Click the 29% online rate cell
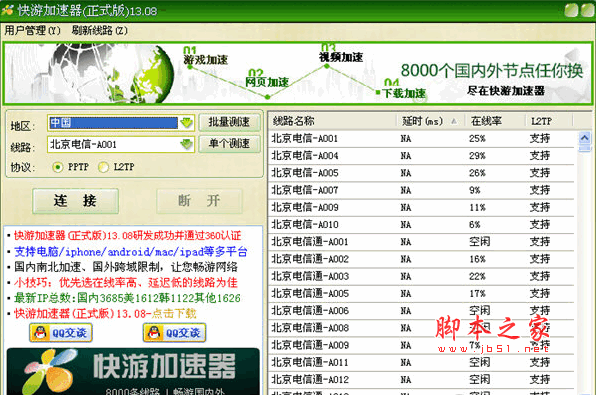596x395 pixels. click(x=477, y=156)
